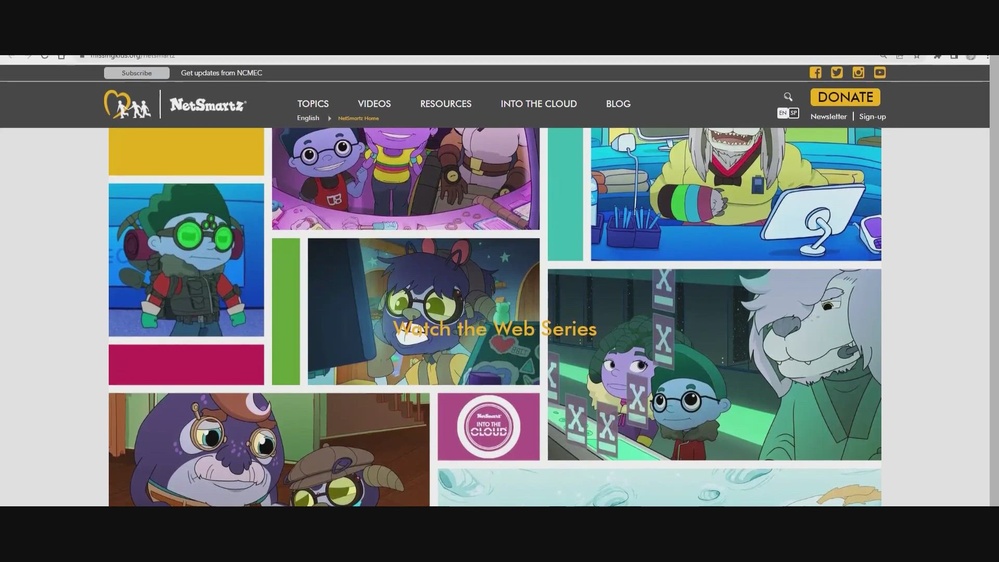Click the Into the Cloud circular badge

[488, 427]
